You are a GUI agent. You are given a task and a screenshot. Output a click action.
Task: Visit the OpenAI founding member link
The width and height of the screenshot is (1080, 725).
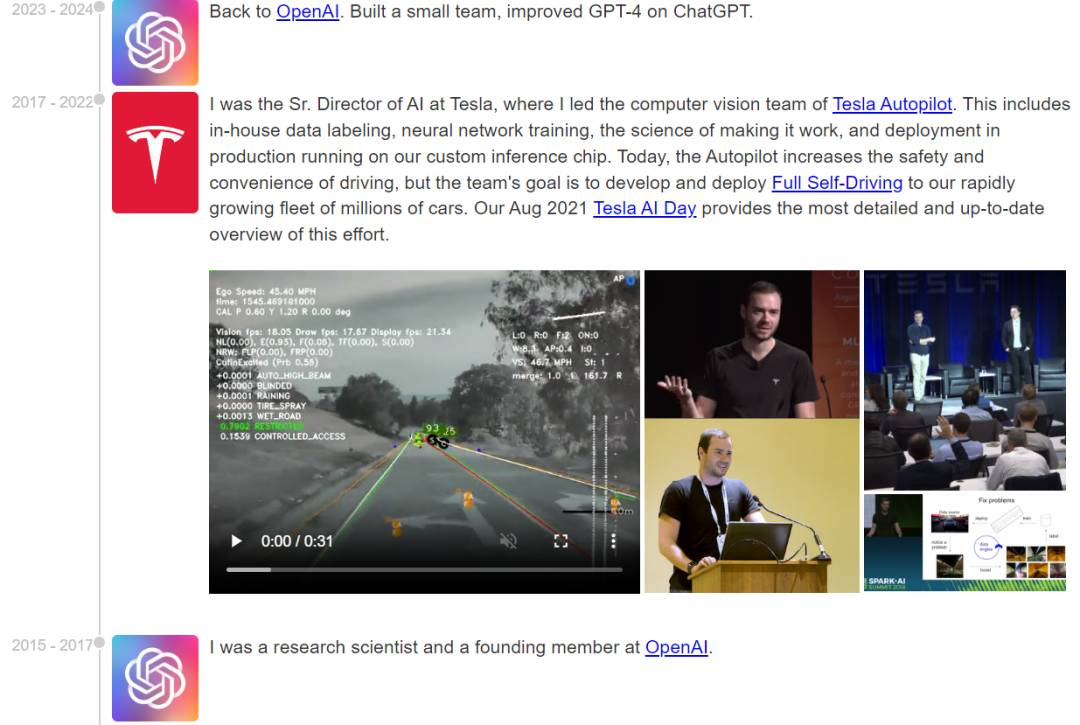click(676, 647)
